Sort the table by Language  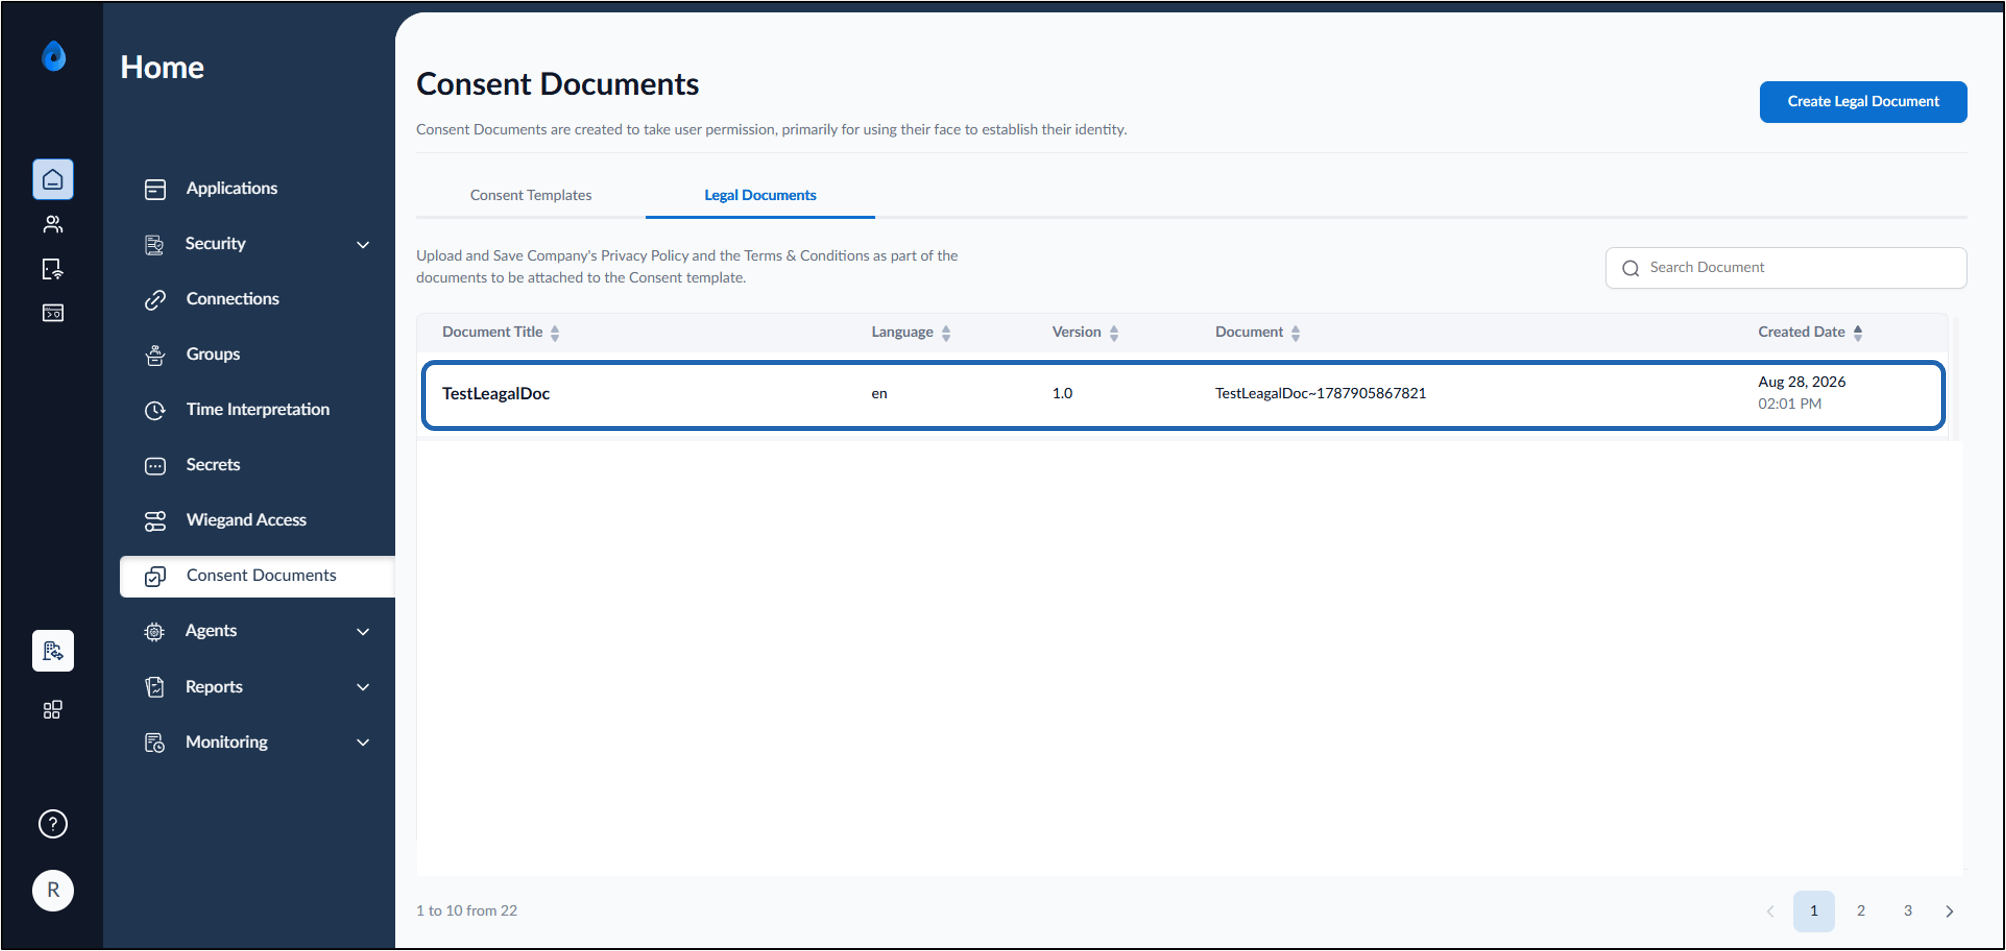point(946,333)
